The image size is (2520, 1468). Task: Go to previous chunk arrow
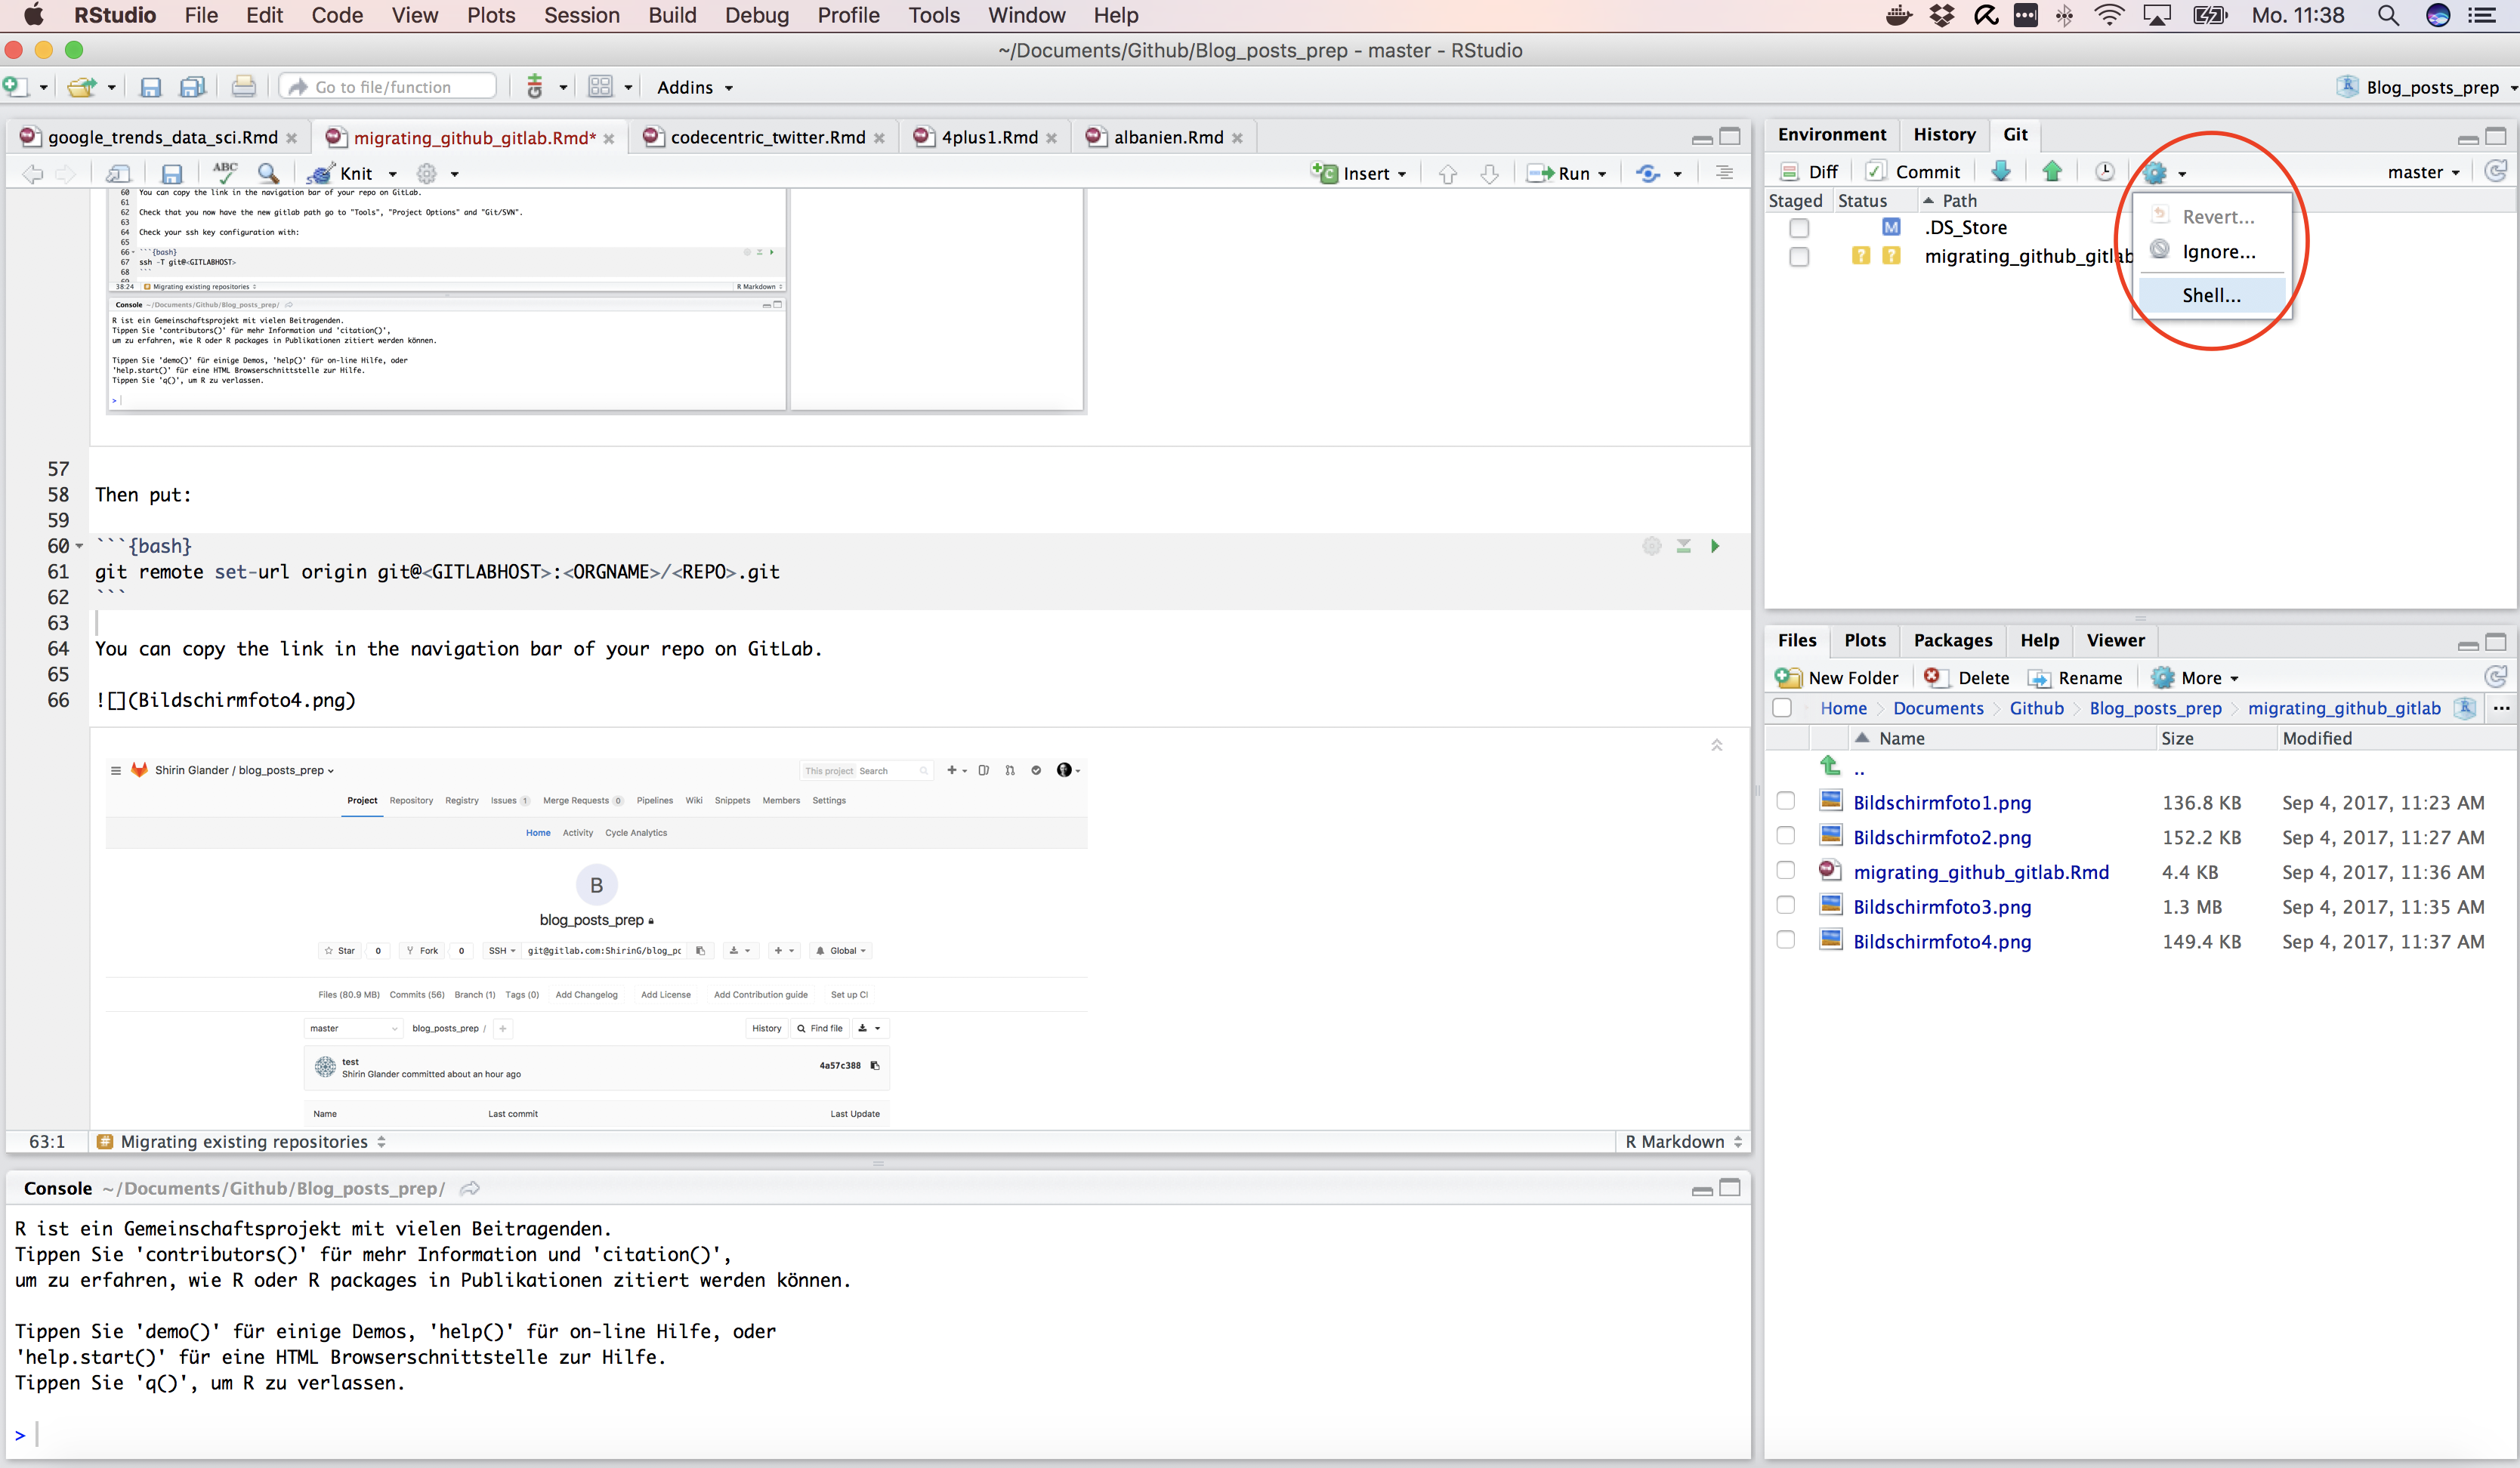1447,173
